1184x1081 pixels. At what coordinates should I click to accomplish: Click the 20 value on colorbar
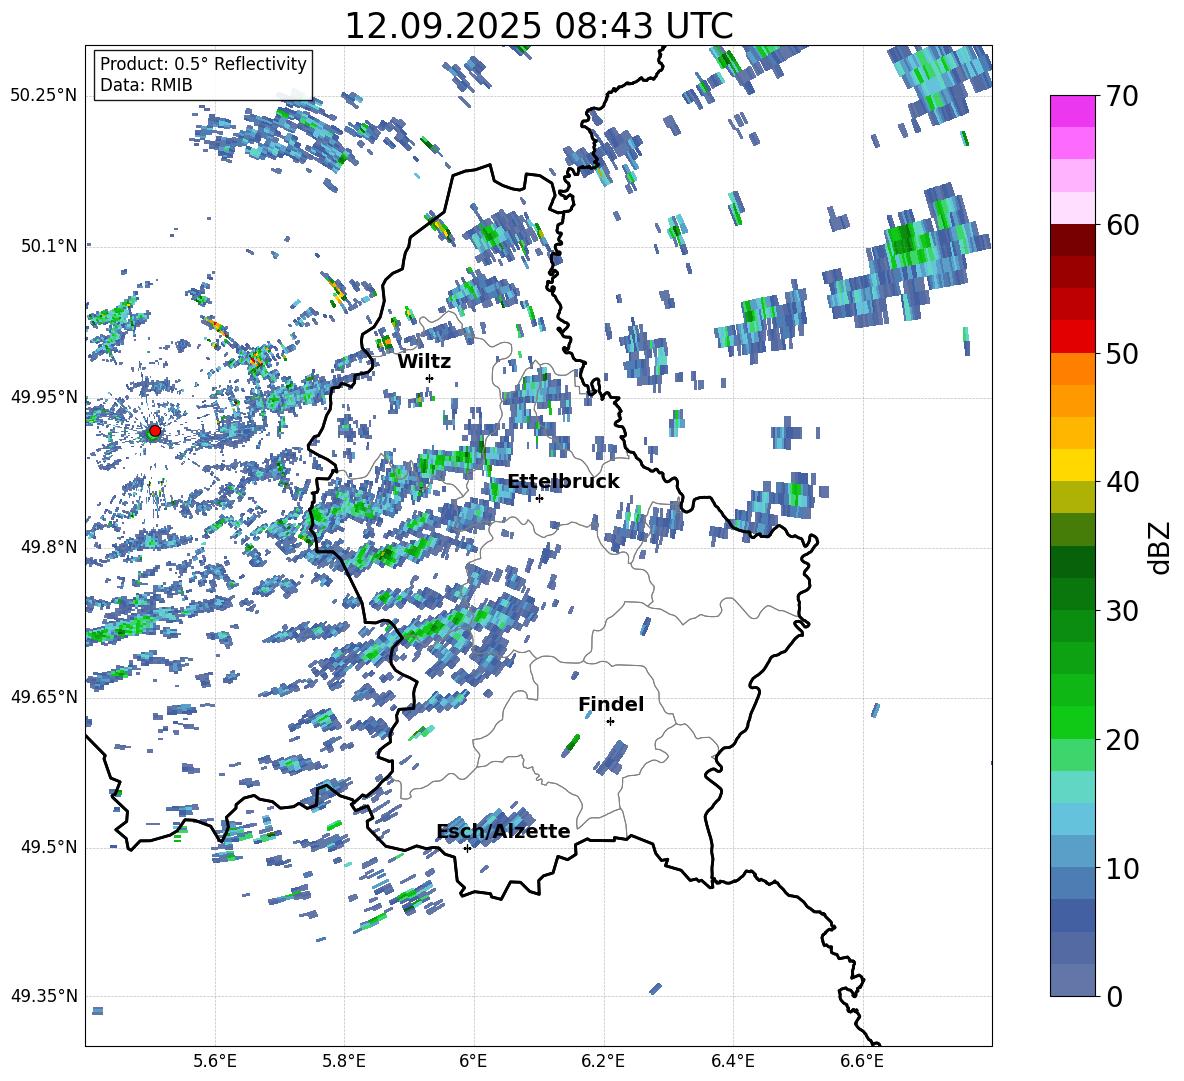pyautogui.click(x=1122, y=739)
